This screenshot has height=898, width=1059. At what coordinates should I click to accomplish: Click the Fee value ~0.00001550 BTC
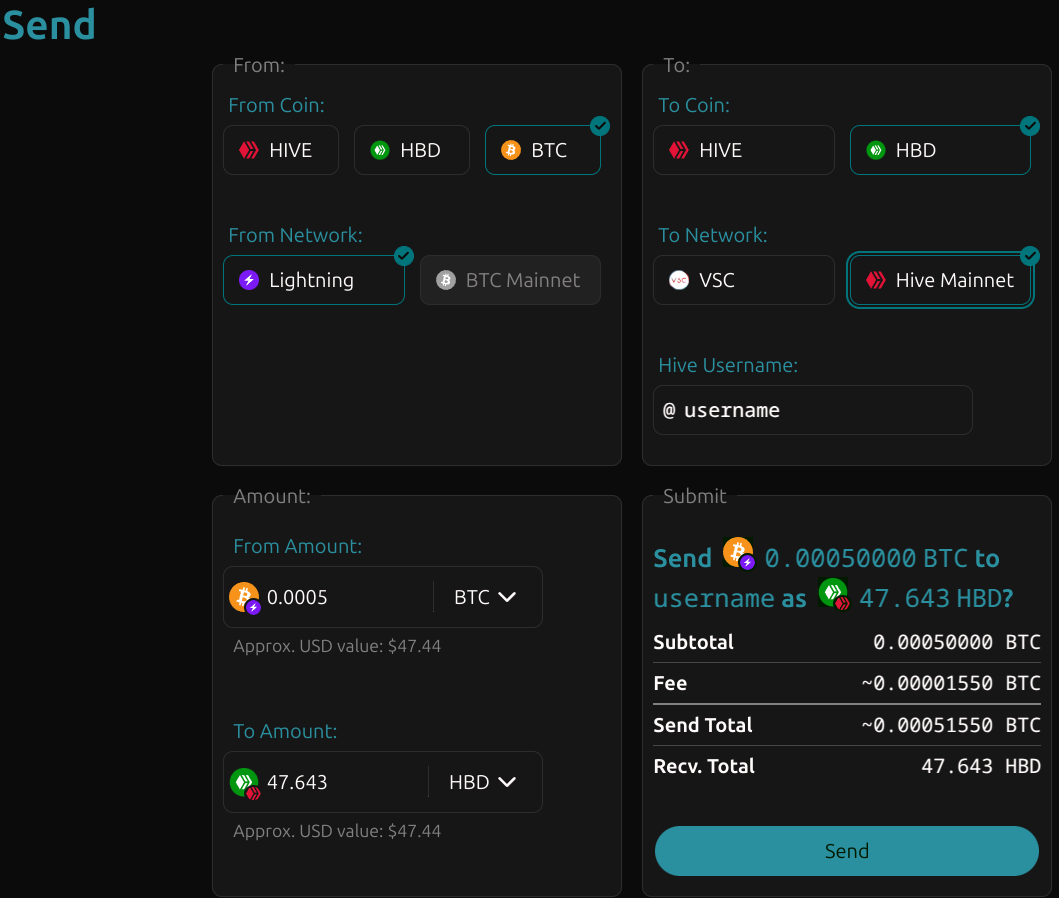951,683
